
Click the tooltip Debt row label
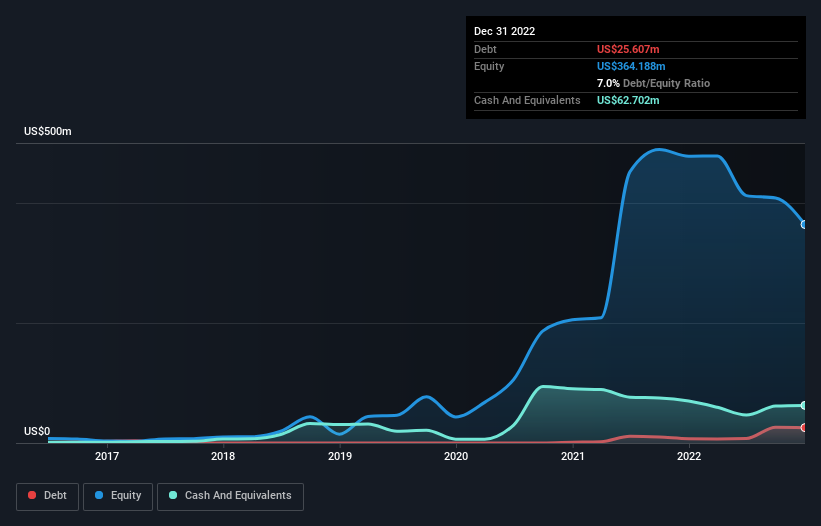pos(485,49)
